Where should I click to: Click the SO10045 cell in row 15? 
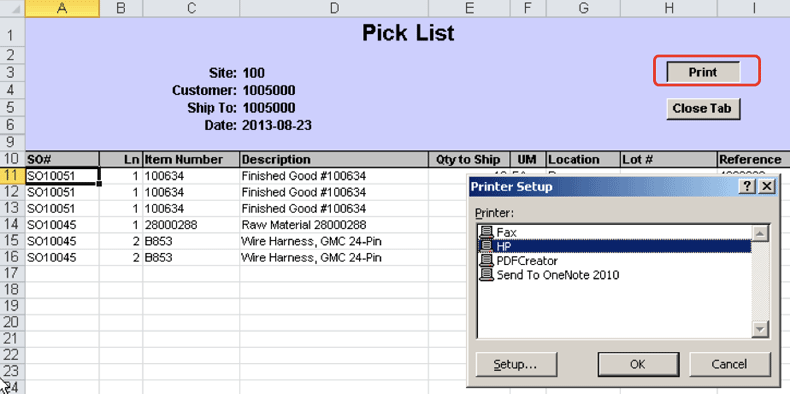tap(62, 241)
